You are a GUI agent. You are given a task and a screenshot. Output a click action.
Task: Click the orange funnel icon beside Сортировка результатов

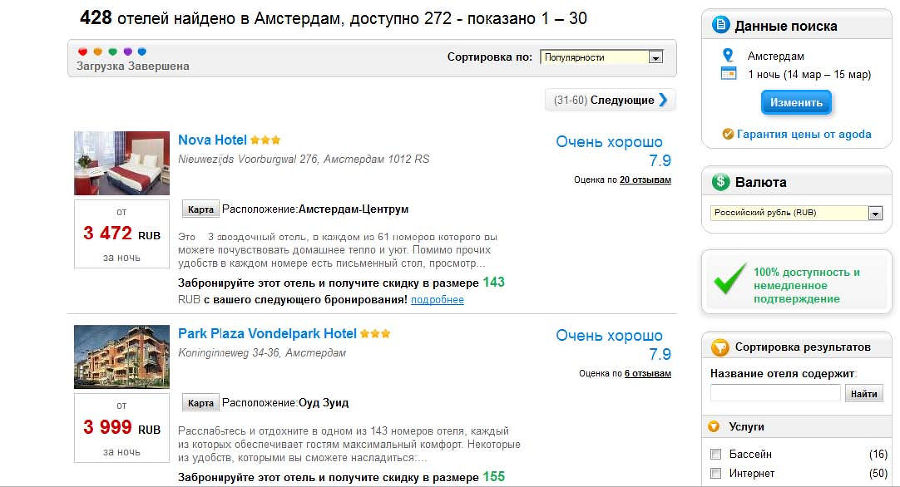718,348
